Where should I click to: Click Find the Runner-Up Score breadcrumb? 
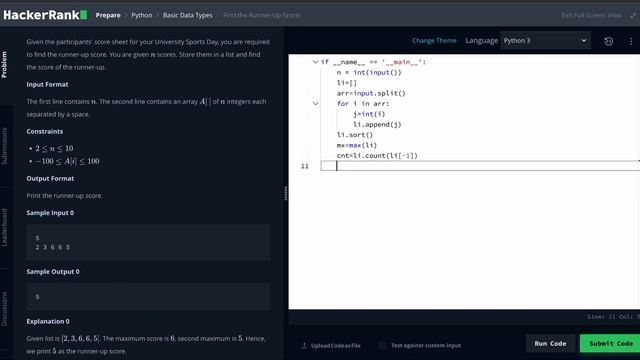pyautogui.click(x=262, y=15)
